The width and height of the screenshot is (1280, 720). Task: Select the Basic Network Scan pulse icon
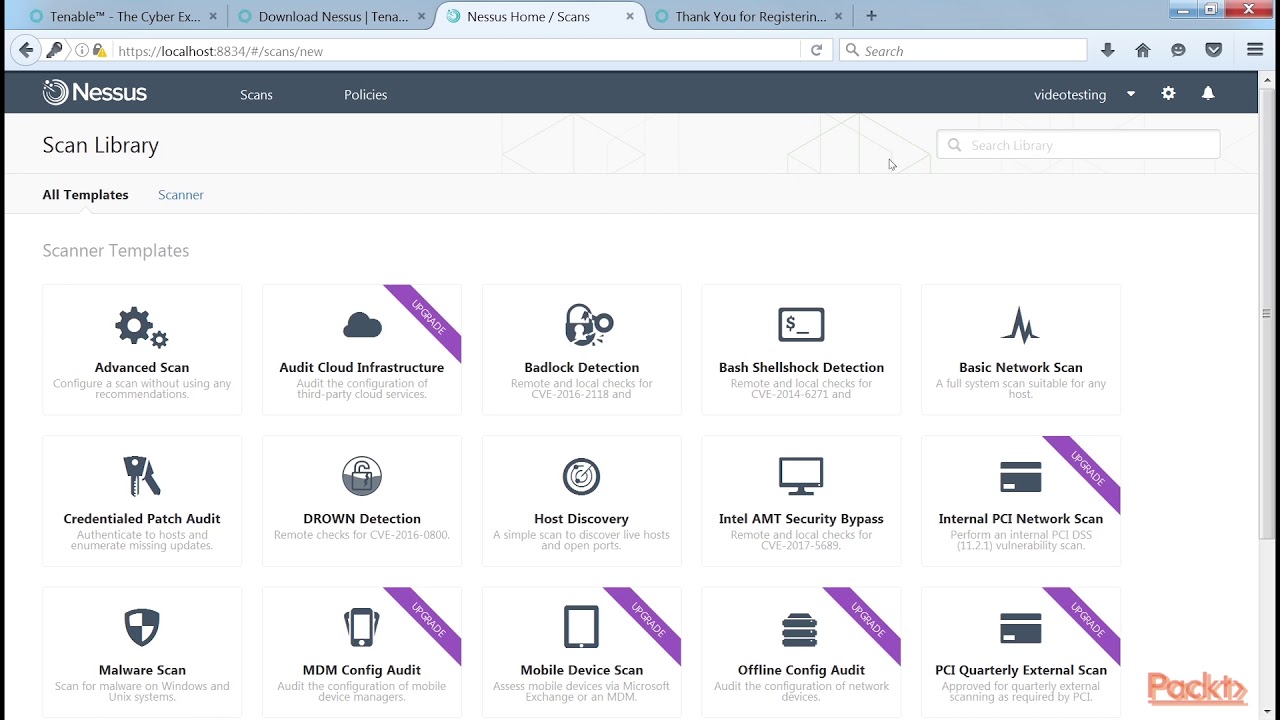click(1020, 326)
